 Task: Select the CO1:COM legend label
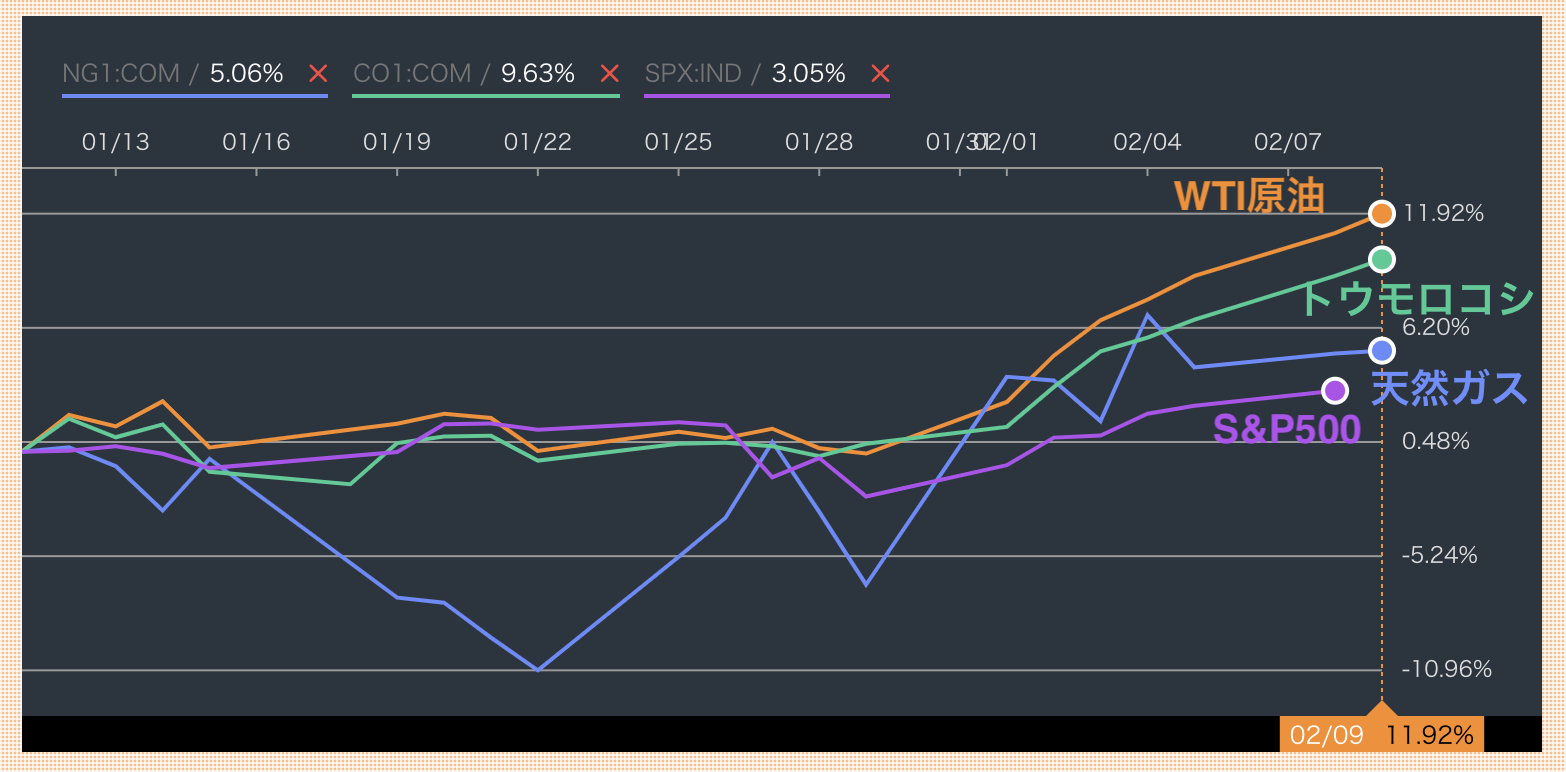coord(412,74)
